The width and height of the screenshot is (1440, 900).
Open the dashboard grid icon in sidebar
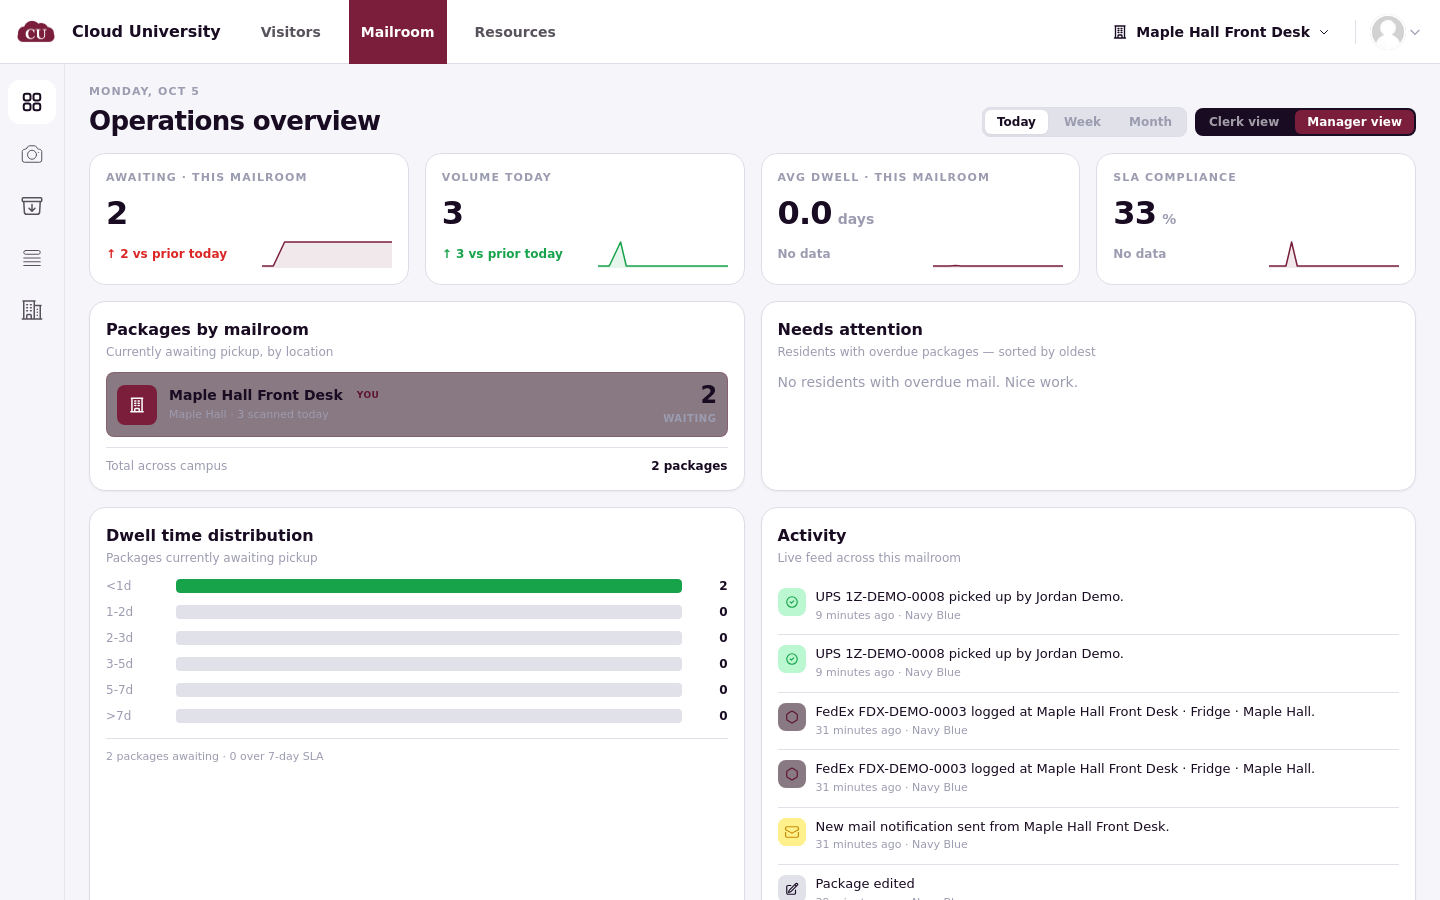pos(32,102)
